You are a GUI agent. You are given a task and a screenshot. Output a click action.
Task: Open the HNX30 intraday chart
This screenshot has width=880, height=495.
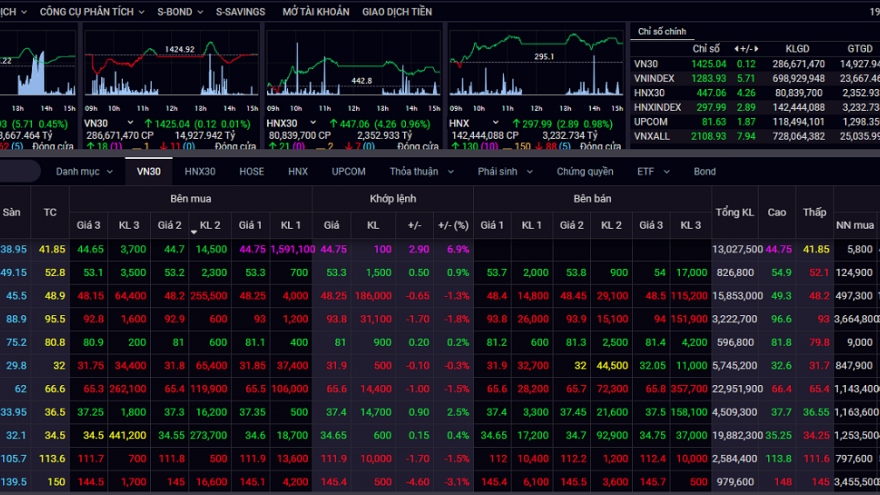point(354,66)
